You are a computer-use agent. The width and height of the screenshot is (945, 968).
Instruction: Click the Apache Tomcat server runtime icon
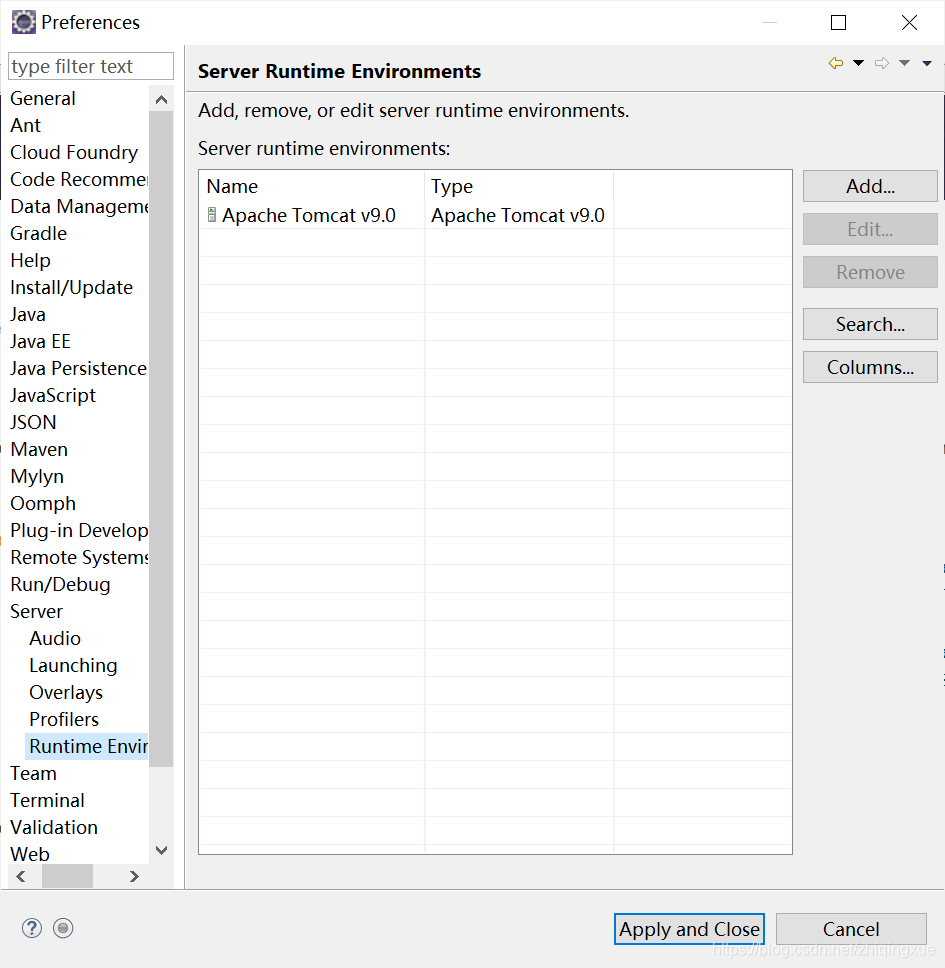tap(212, 215)
